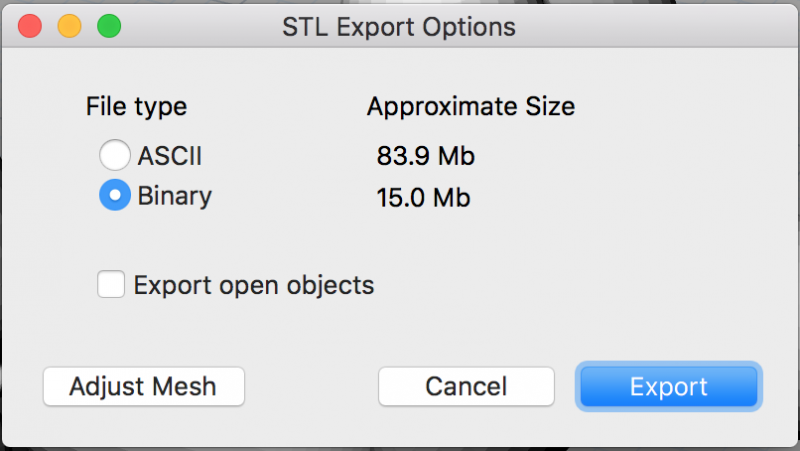Click the STL Export Options title text
Viewport: 800px width, 451px height.
399,27
